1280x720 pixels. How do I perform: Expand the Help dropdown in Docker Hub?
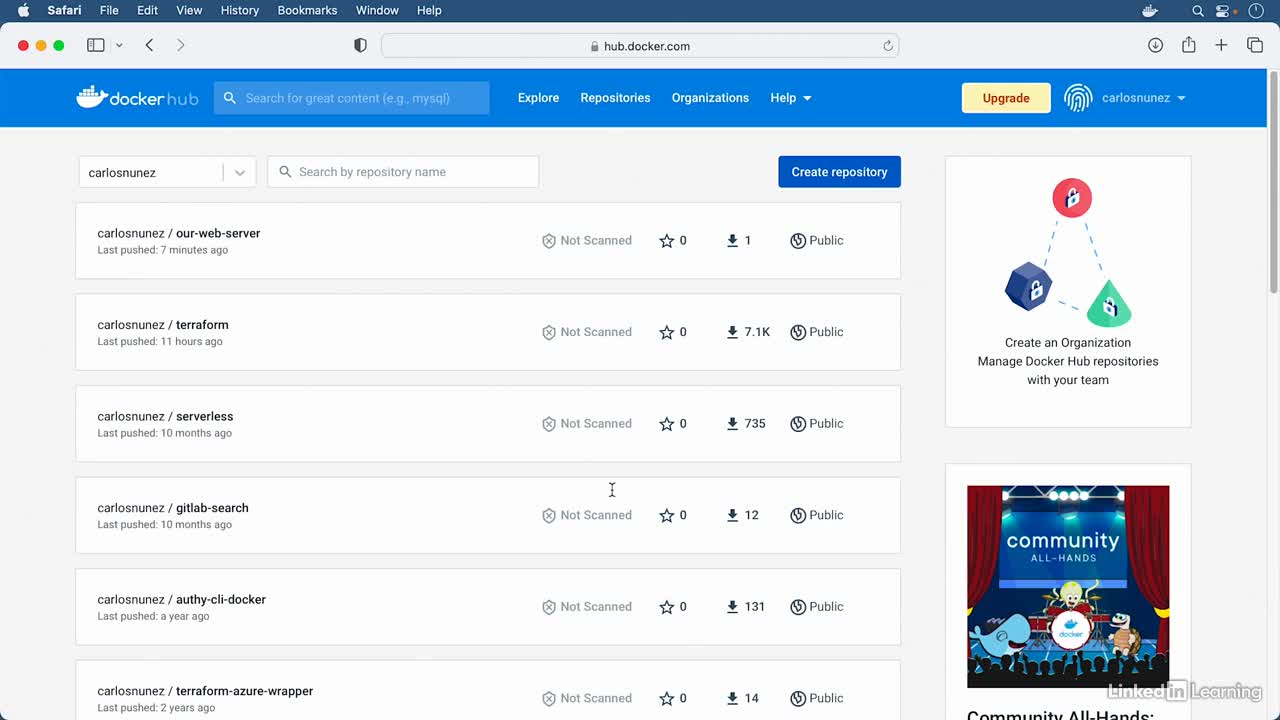(x=790, y=98)
